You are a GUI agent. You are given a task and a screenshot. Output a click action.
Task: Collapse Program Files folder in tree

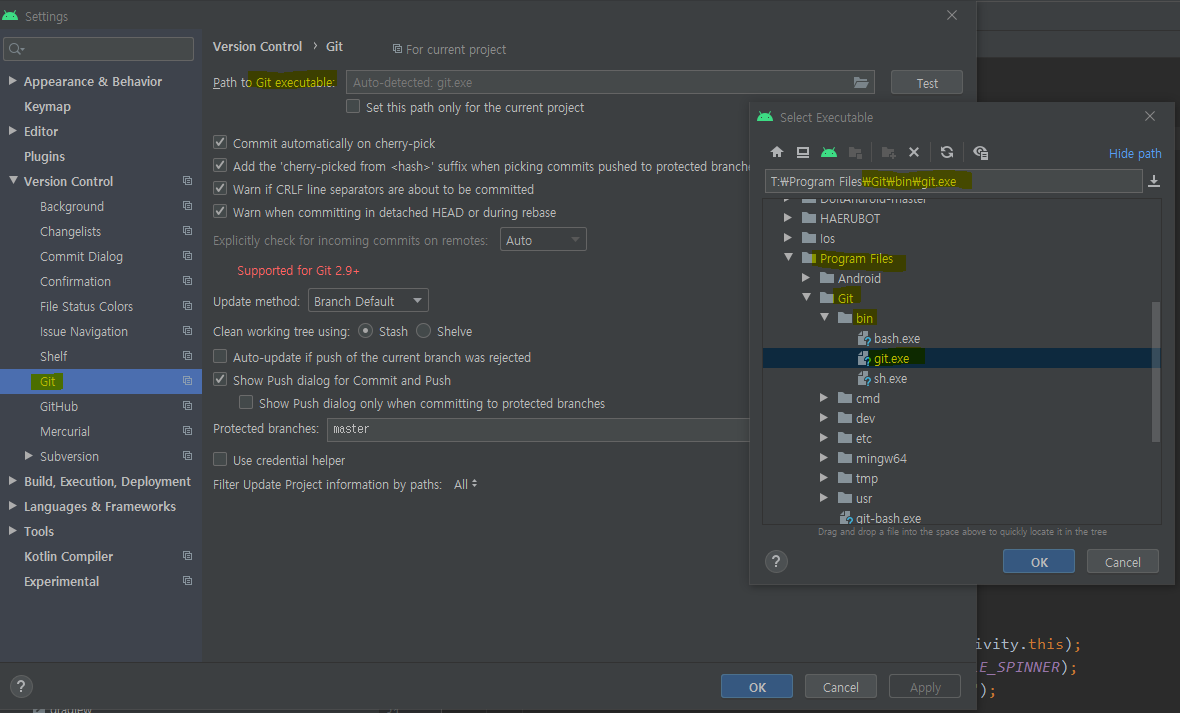(788, 257)
